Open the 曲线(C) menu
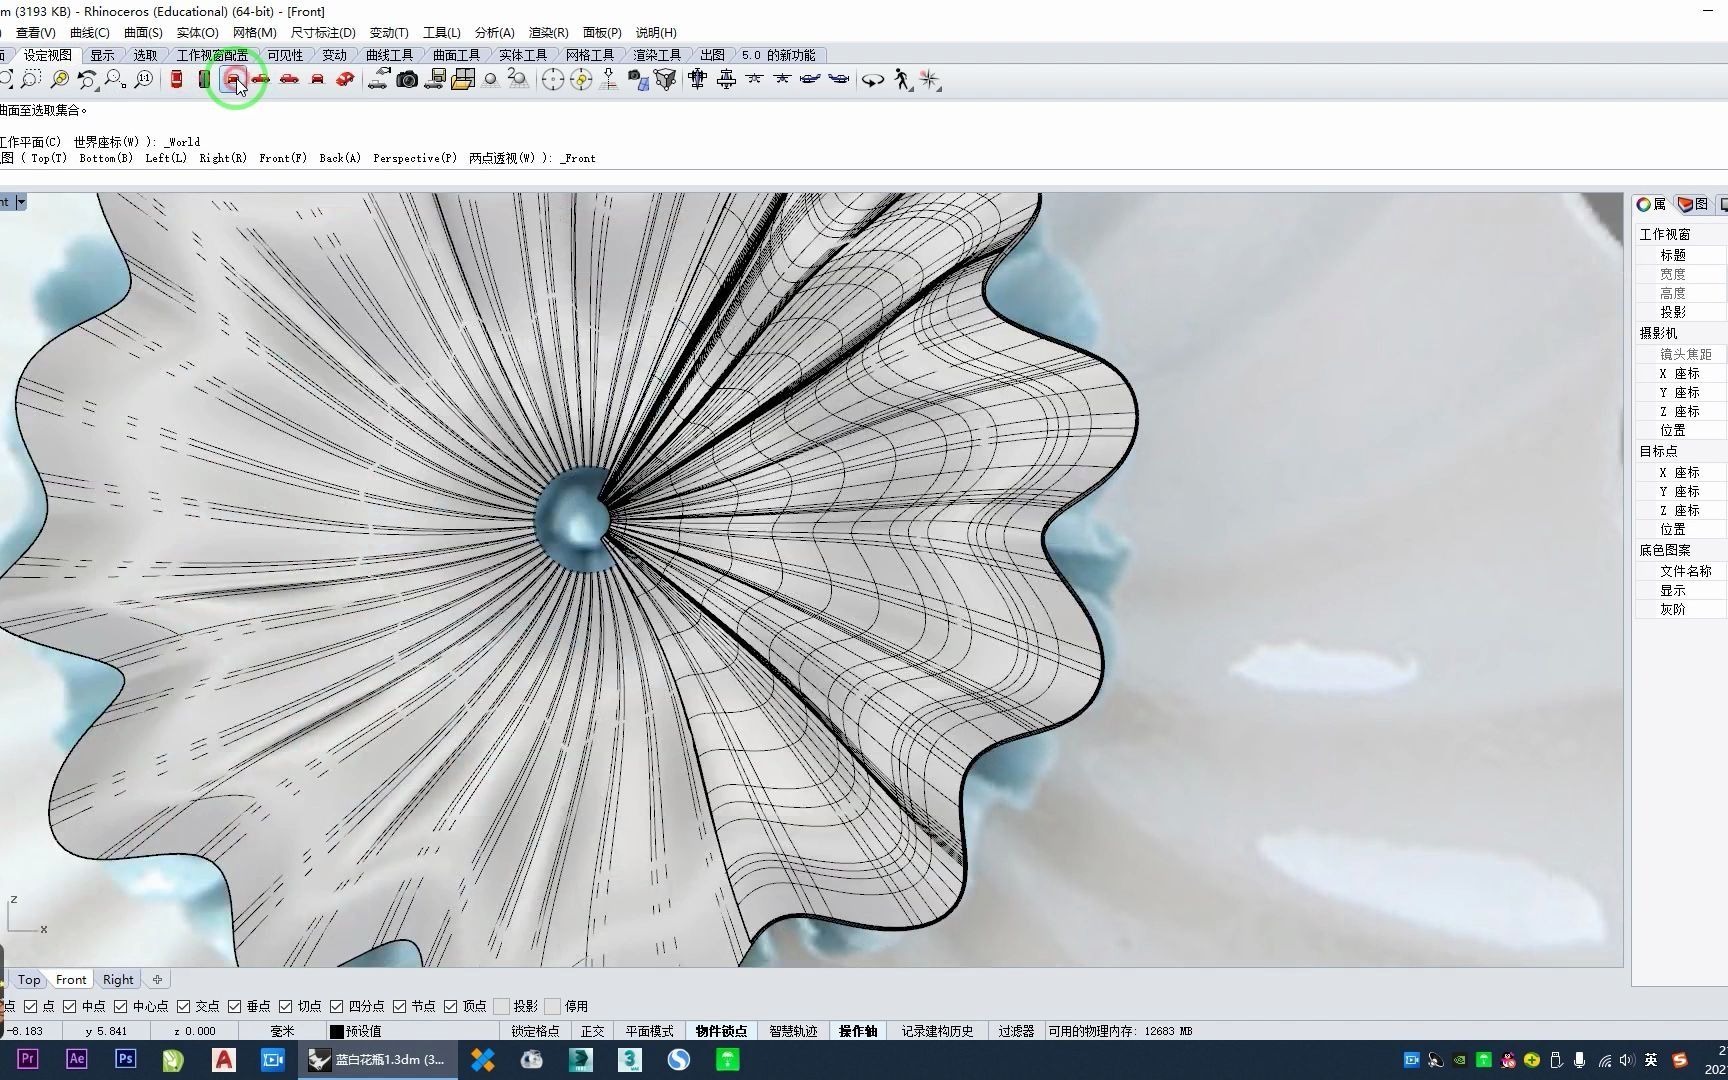Screen dimensions: 1728x1080 [x=90, y=33]
